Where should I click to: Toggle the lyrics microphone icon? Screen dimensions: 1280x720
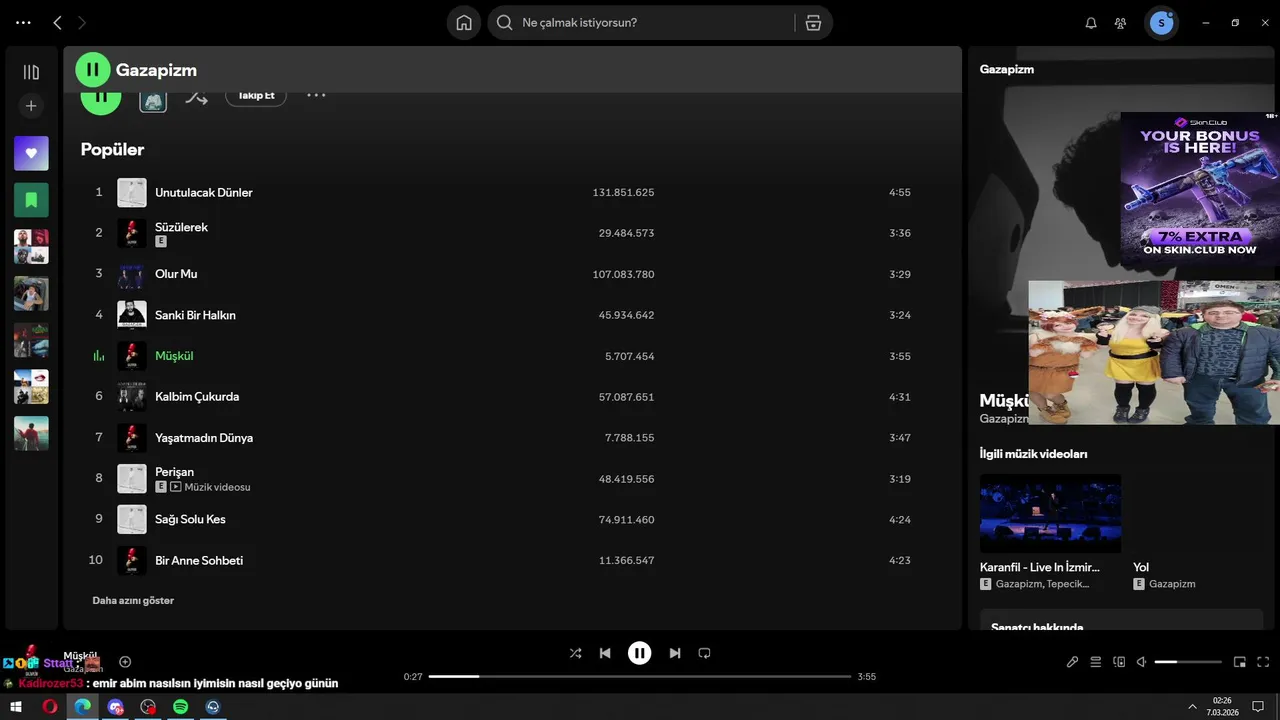click(1072, 662)
